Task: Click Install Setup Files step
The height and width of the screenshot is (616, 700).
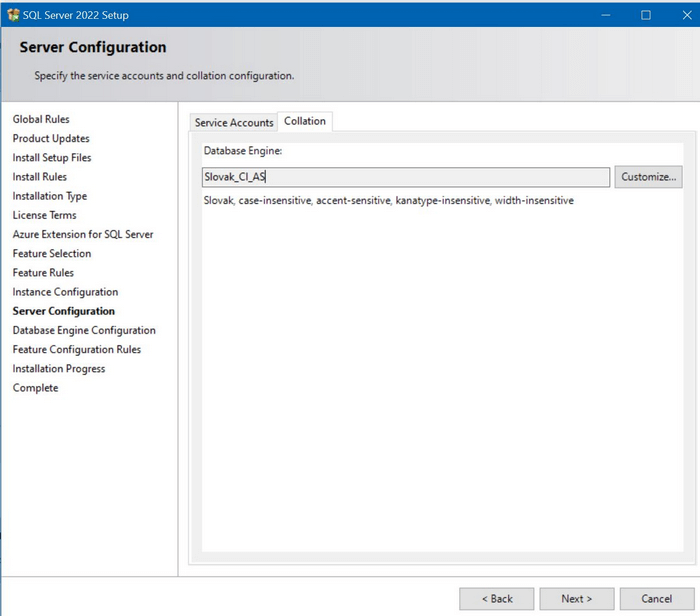Action: click(52, 157)
